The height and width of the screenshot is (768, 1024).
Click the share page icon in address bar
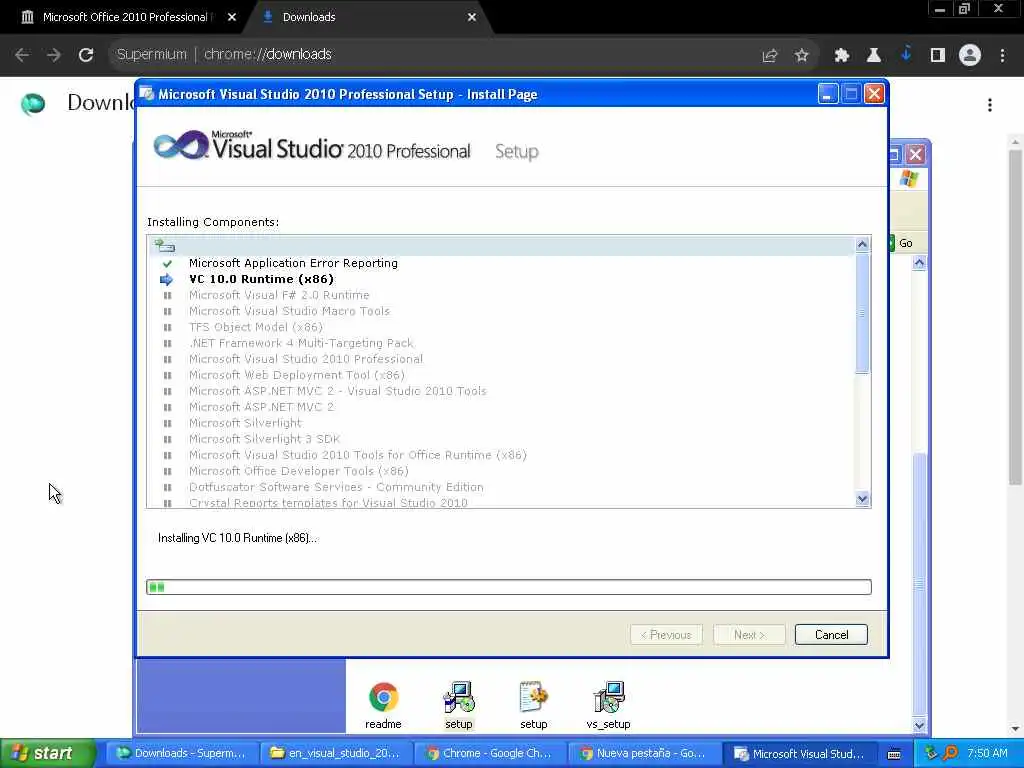[769, 56]
